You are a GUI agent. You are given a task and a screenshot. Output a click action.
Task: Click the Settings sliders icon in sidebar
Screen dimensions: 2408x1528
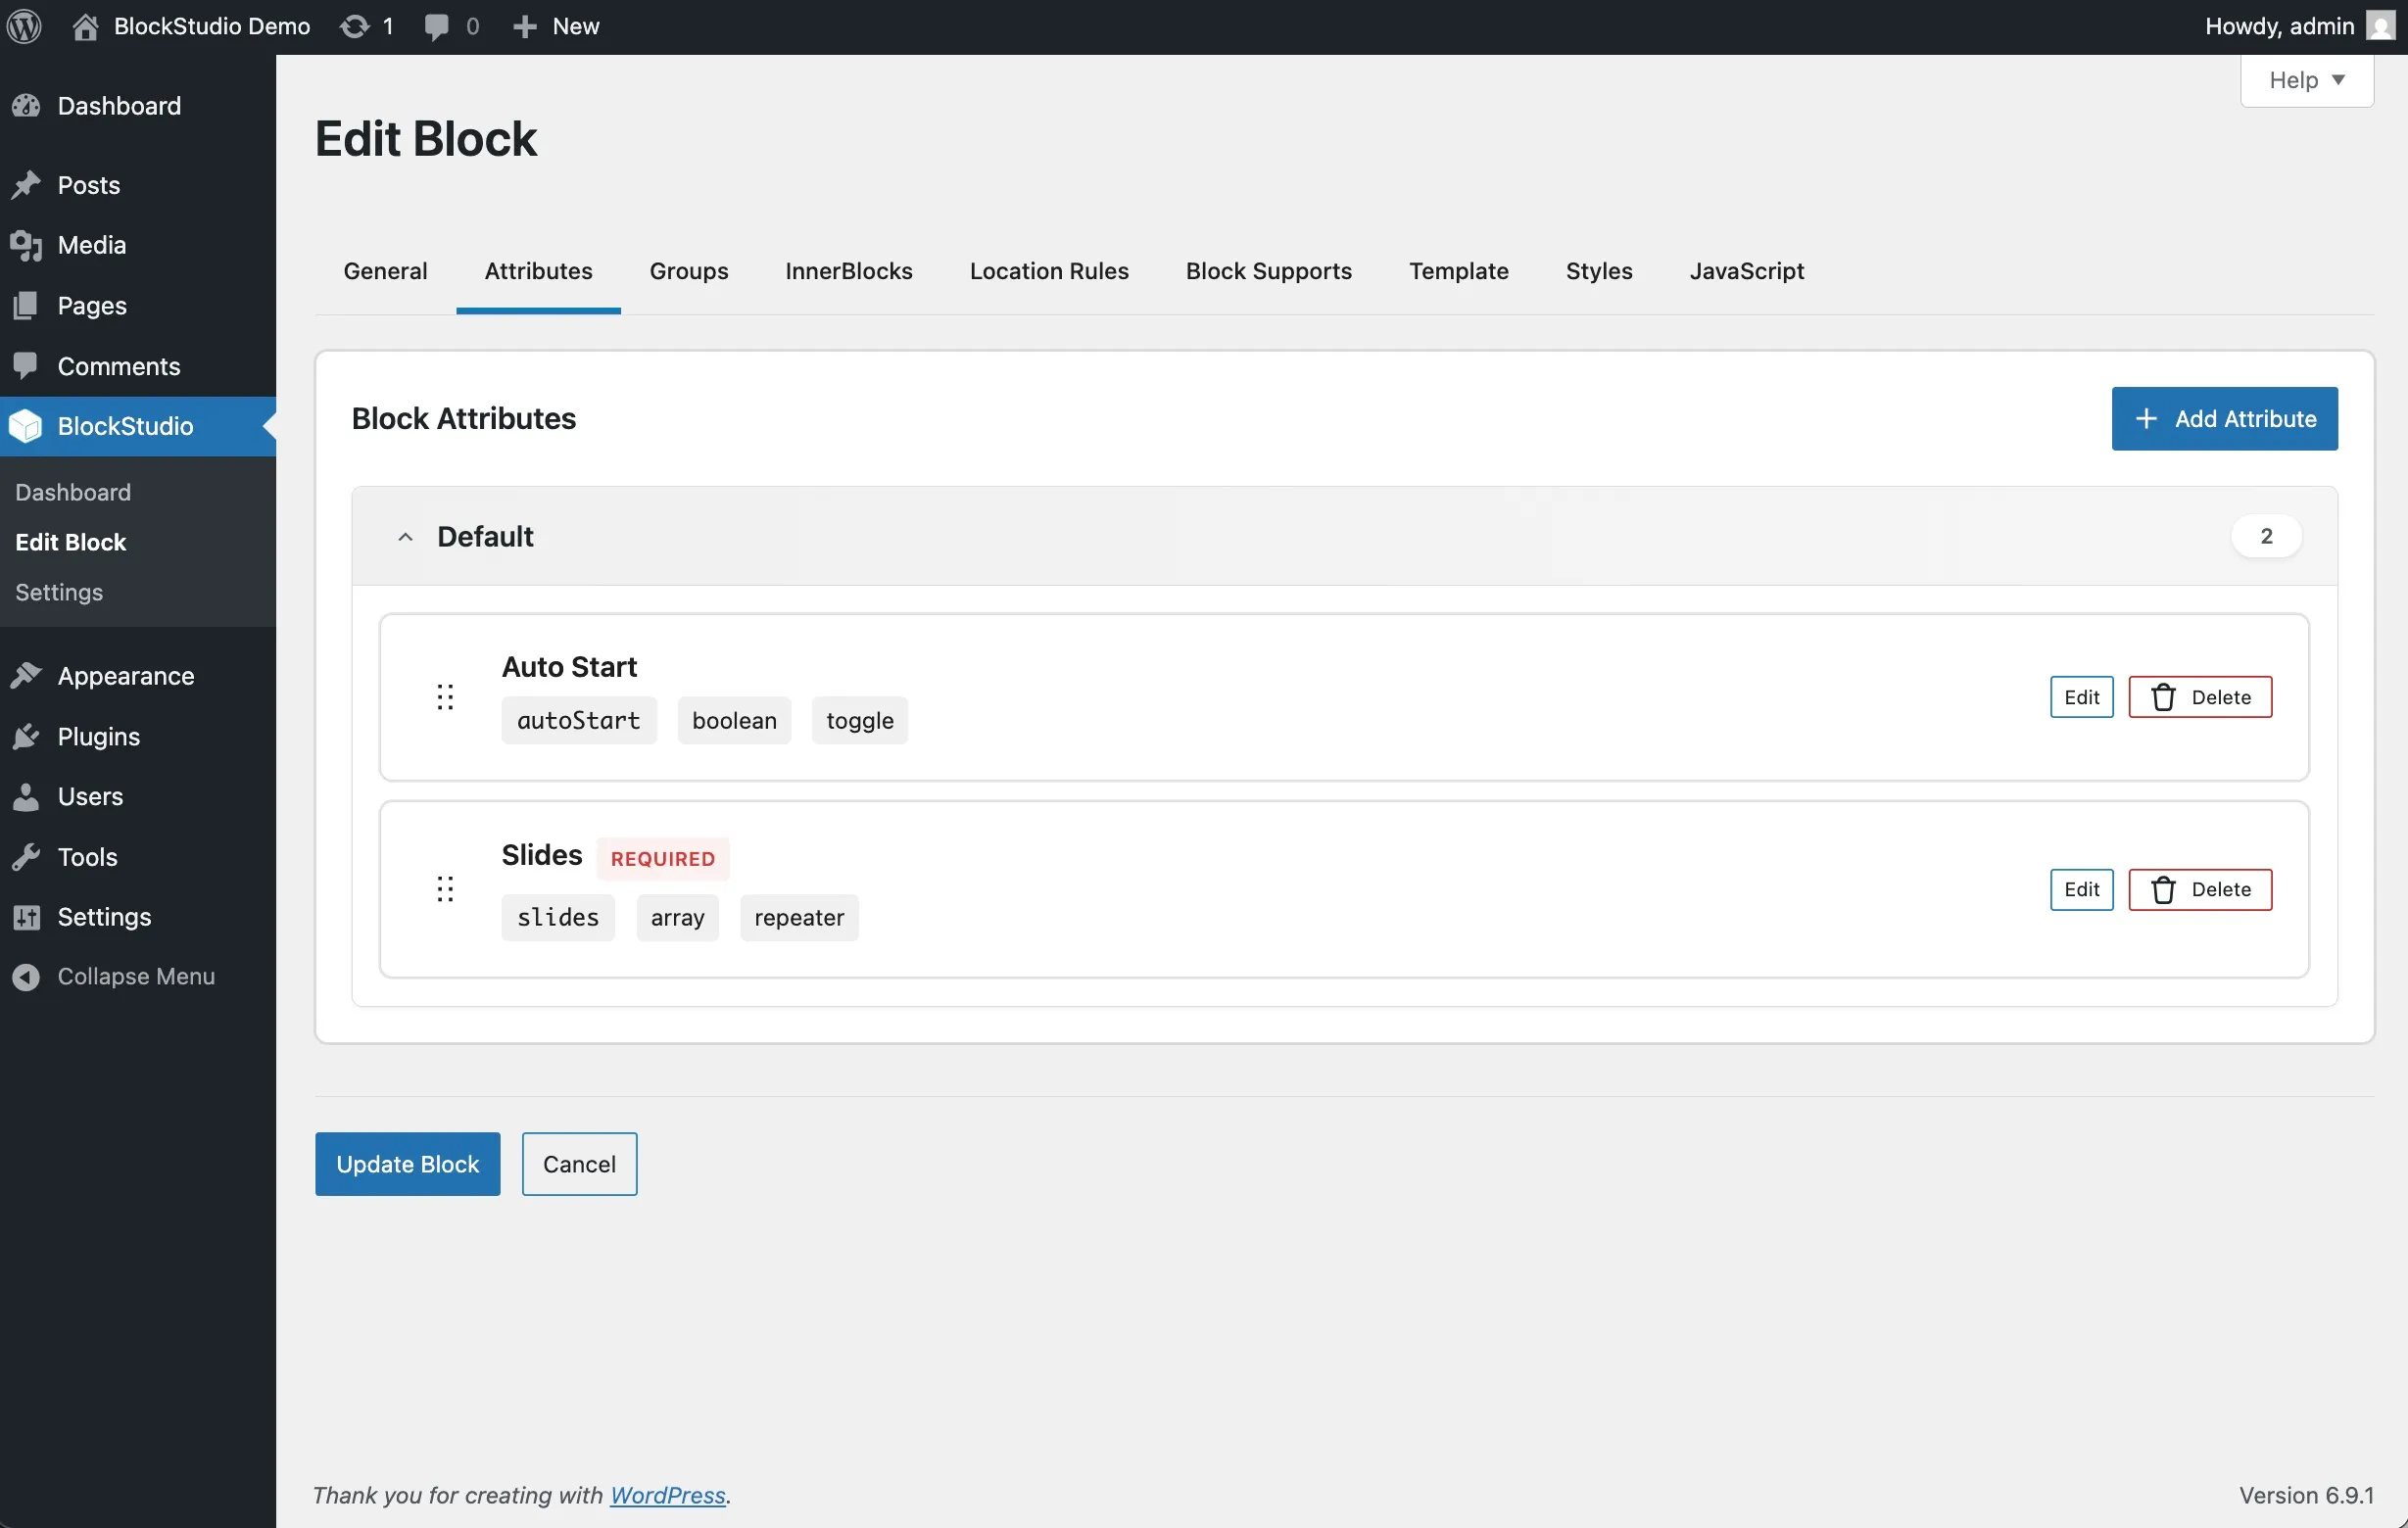27,917
